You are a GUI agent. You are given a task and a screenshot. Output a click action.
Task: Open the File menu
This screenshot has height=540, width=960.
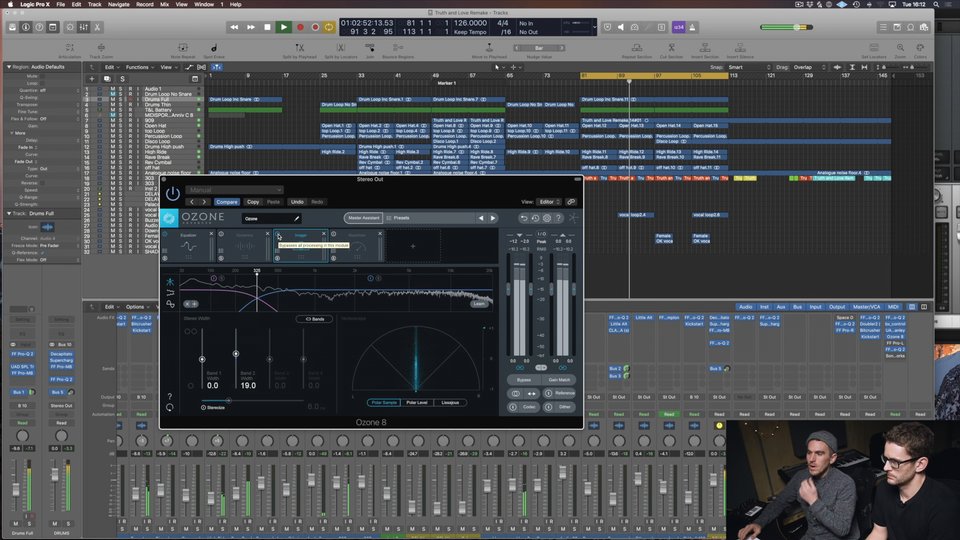[61, 4]
